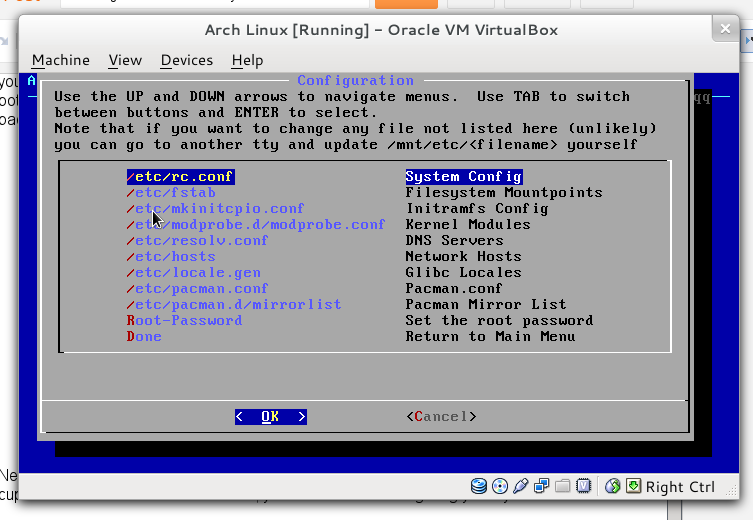Click the Arch Linux VirtualBox window title
The height and width of the screenshot is (520, 753).
381,30
